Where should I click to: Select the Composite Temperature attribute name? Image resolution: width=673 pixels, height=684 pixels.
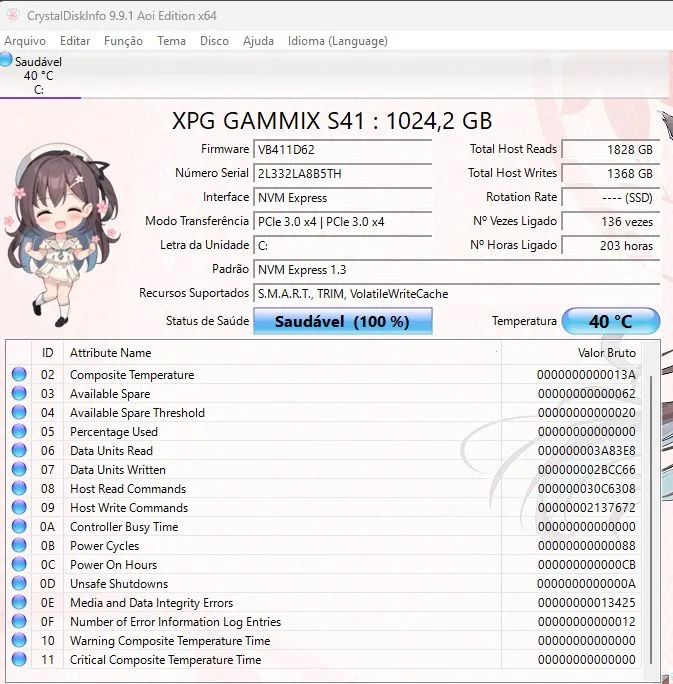click(132, 375)
